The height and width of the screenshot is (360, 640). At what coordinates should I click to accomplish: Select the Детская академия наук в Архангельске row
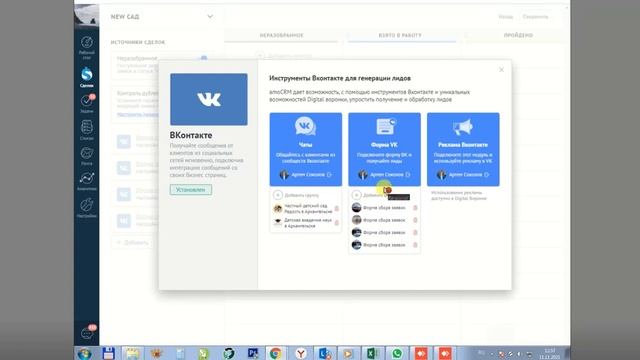tap(305, 223)
